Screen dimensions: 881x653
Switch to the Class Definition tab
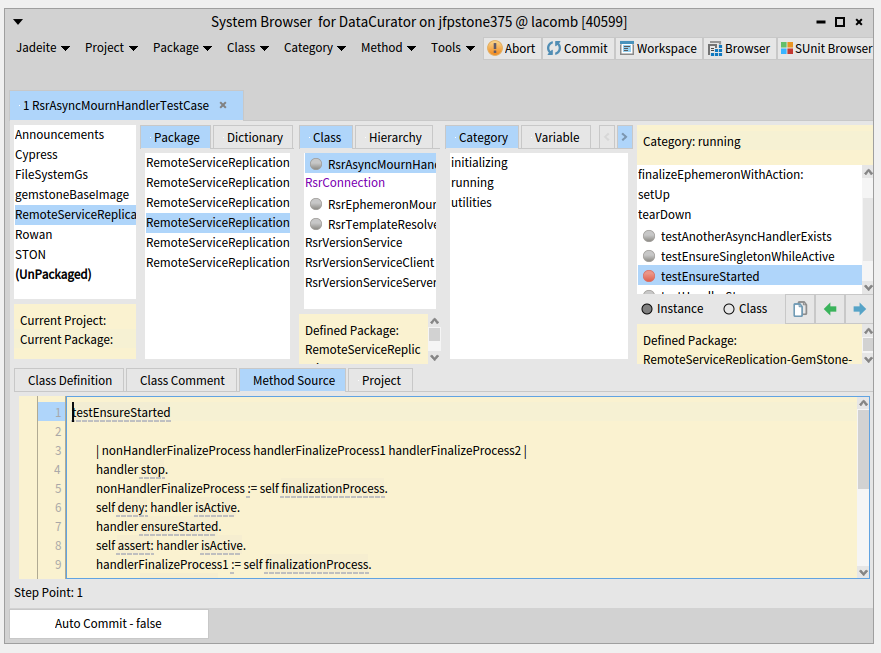[x=69, y=380]
